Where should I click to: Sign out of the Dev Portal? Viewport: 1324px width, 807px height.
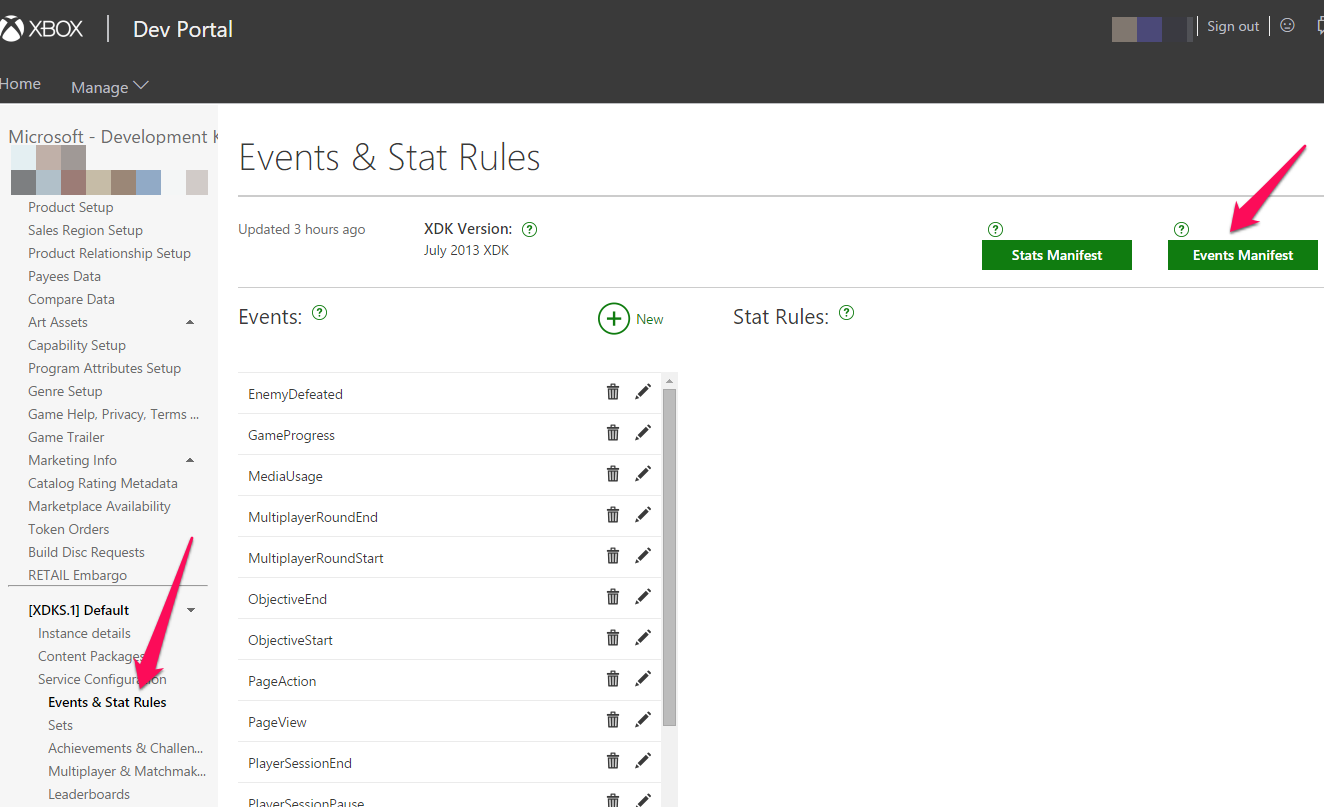(x=1233, y=26)
